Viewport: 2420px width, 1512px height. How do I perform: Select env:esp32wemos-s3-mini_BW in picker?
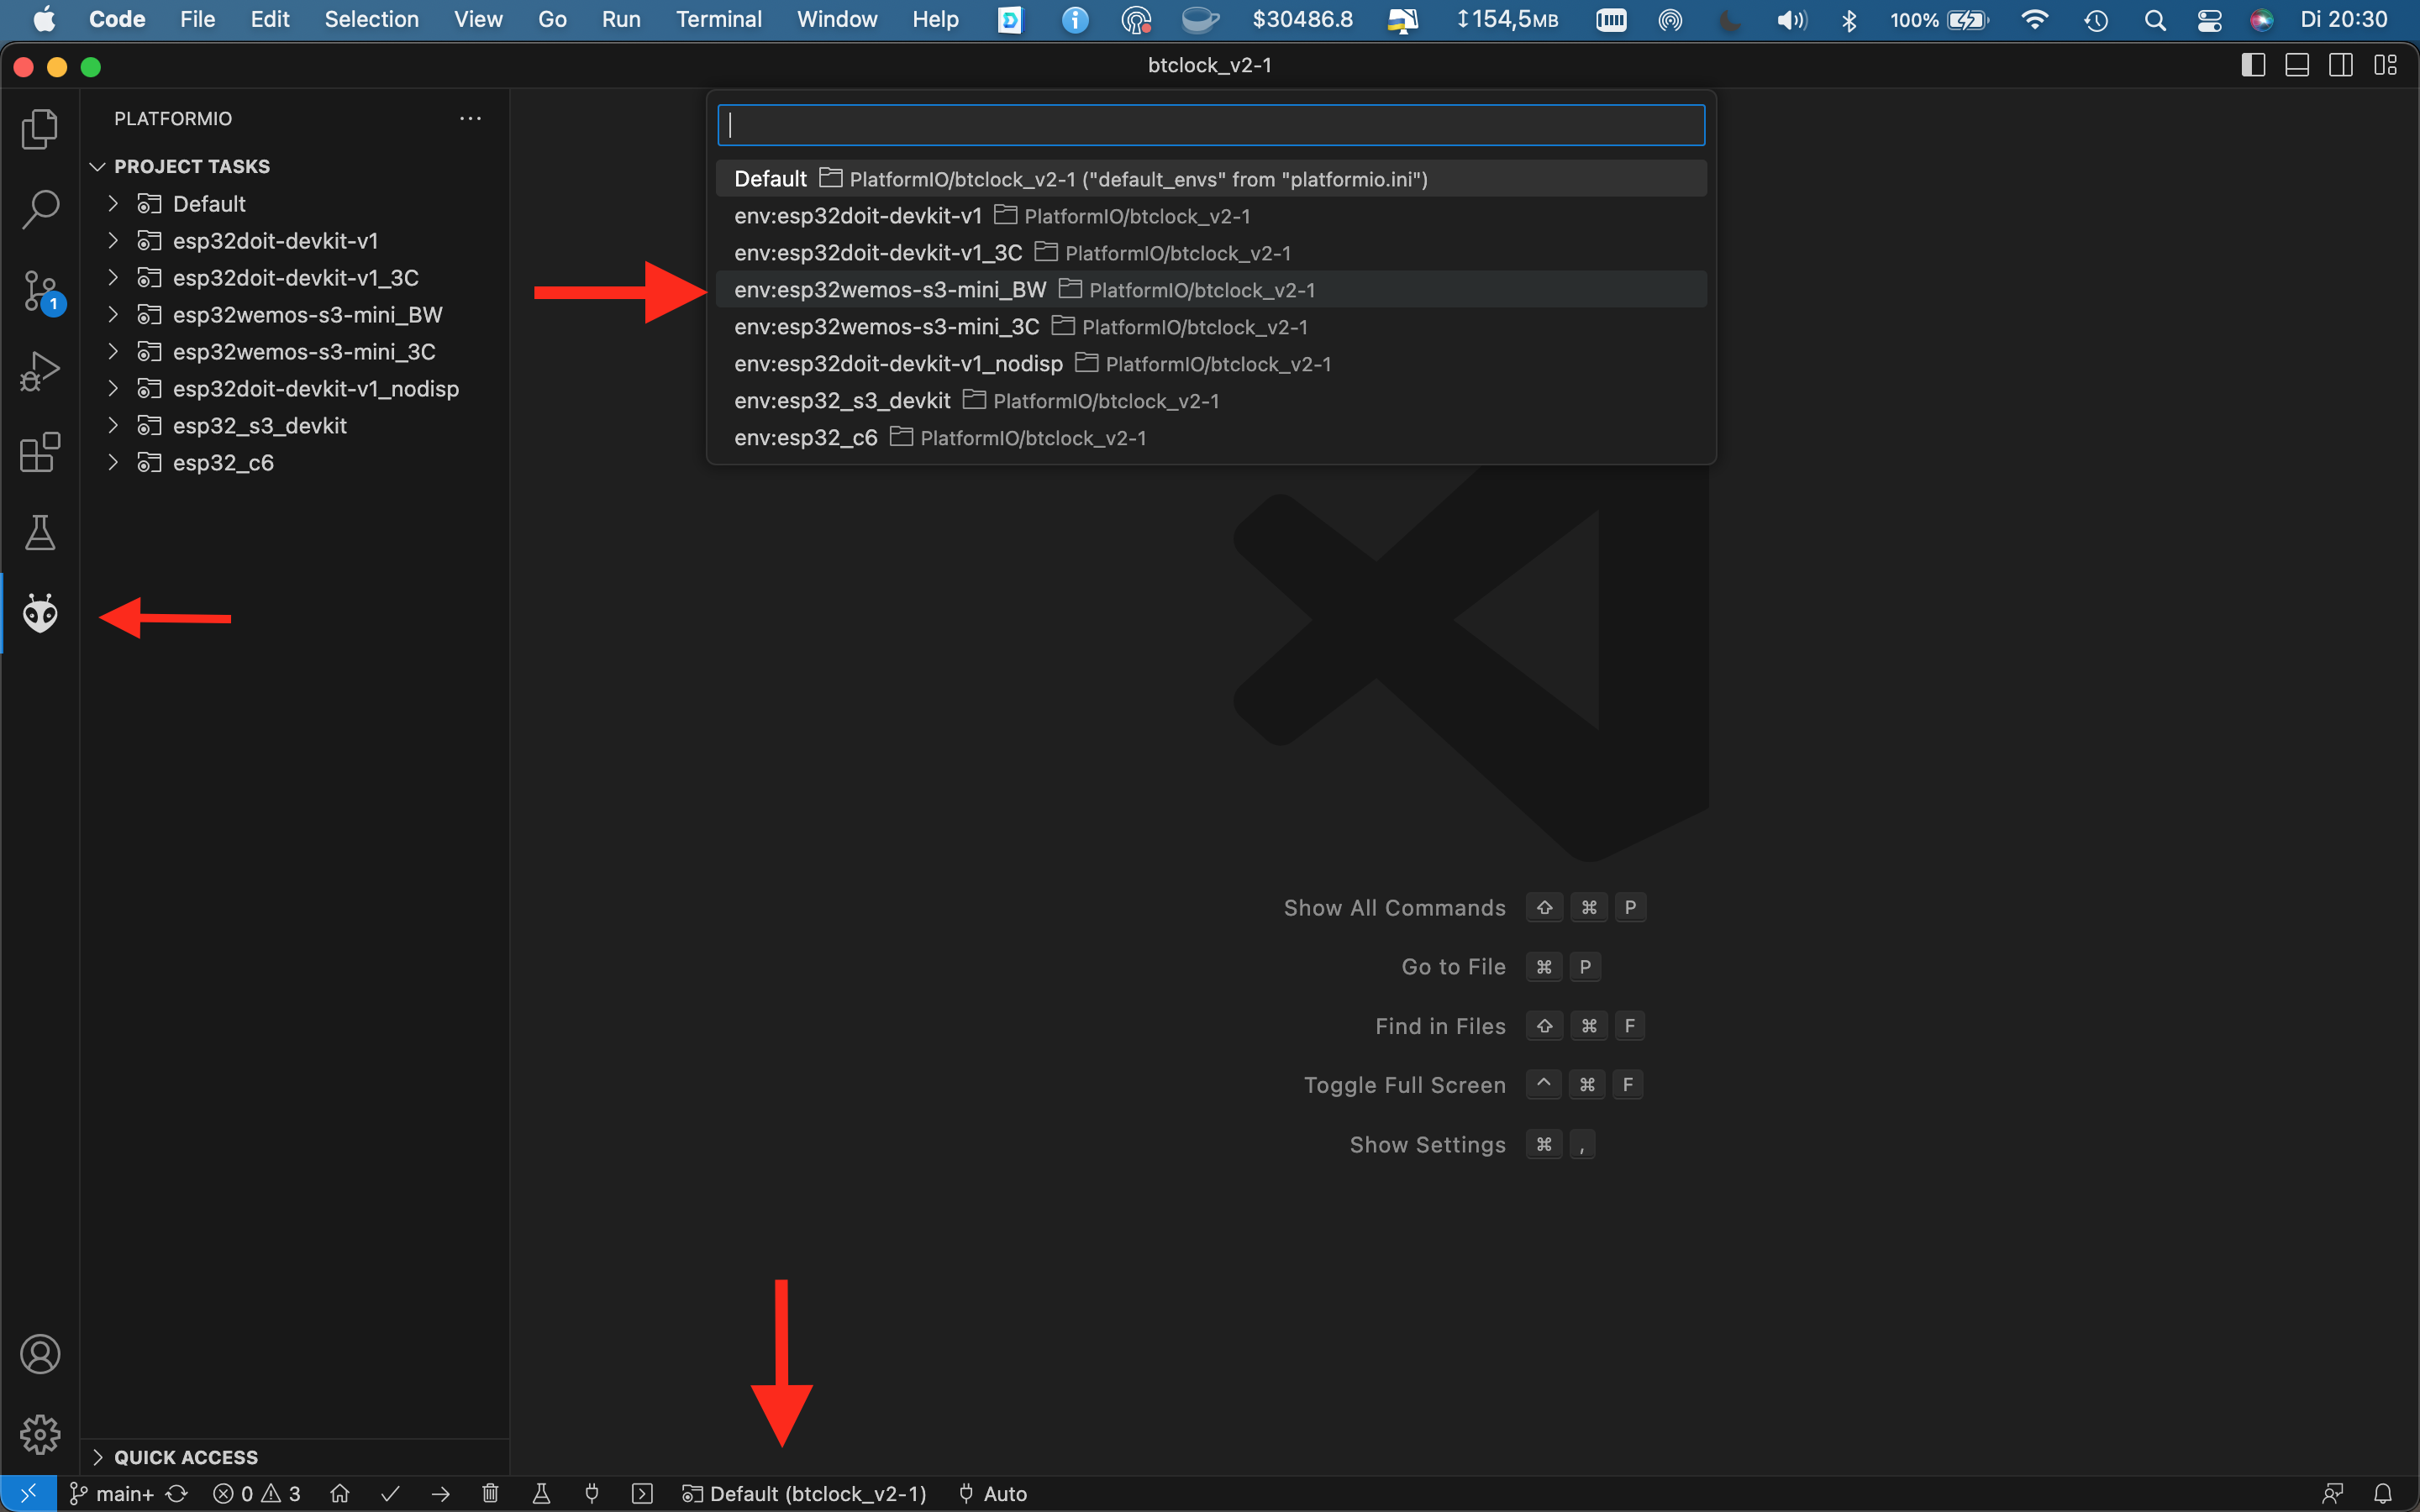click(1211, 290)
